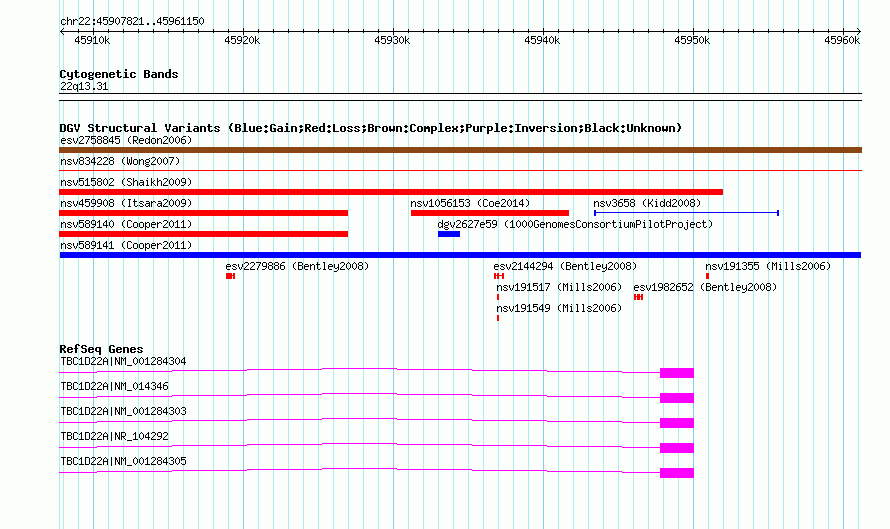890x529 pixels.
Task: Select the small blue dgv2627e59 gain bar
Action: pyautogui.click(x=448, y=234)
